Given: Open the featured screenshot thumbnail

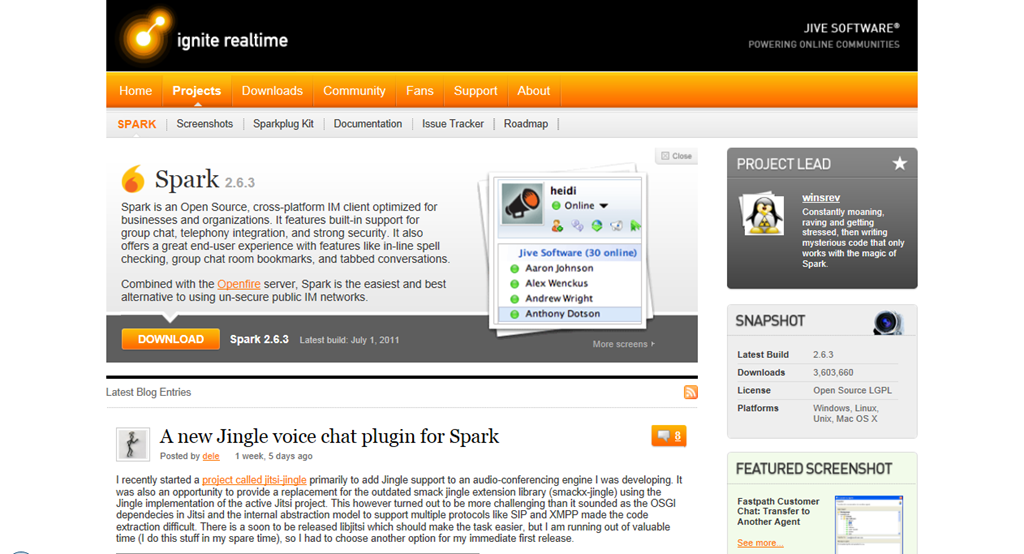Looking at the screenshot, I should (x=869, y=525).
